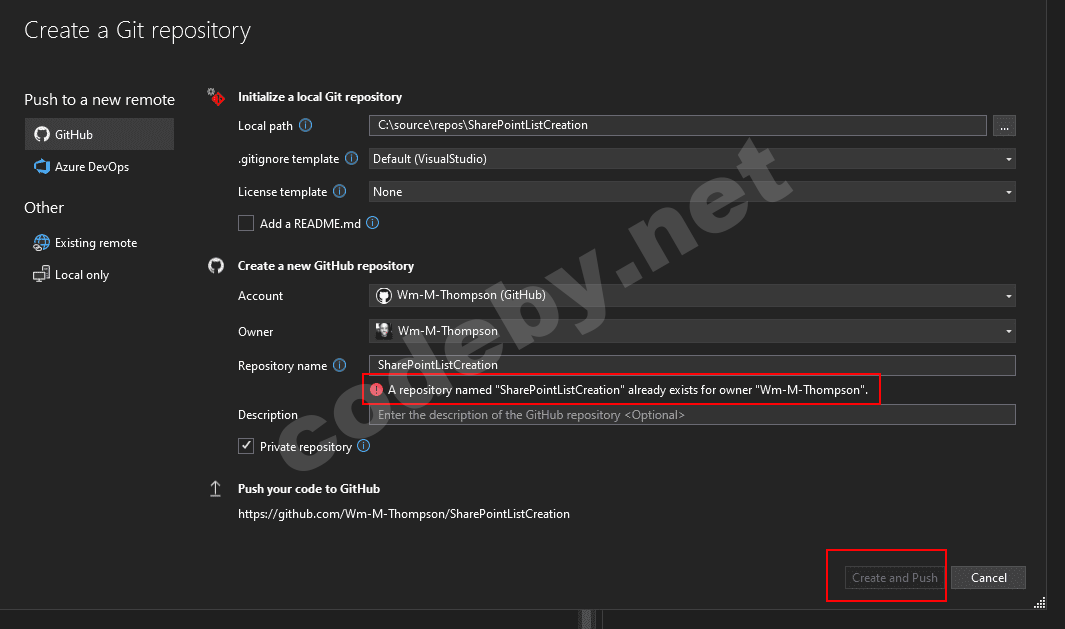
Task: Click the github.com repository URL text
Action: (403, 514)
